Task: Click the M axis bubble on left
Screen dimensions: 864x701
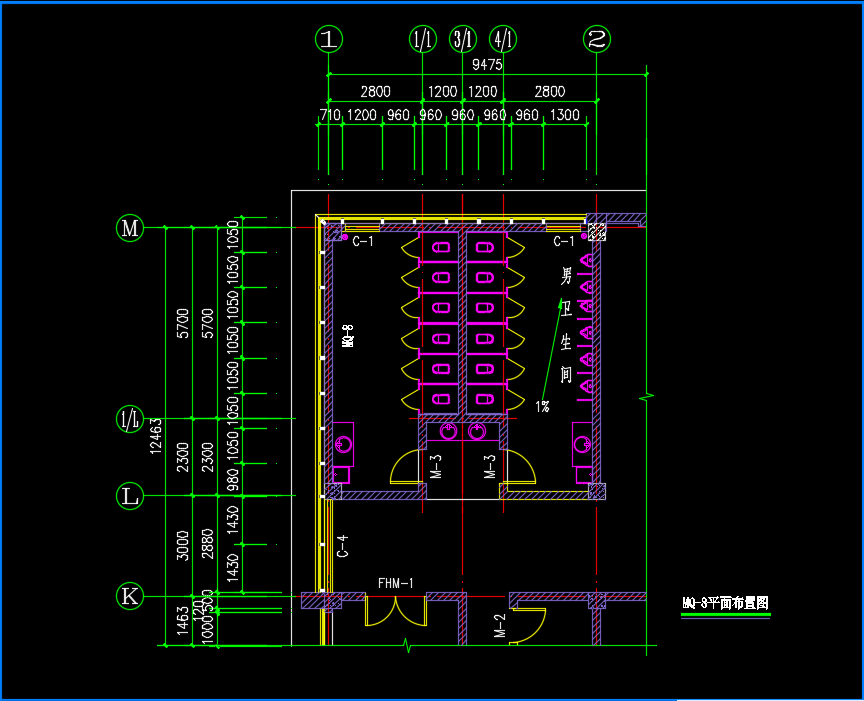Action: click(130, 227)
